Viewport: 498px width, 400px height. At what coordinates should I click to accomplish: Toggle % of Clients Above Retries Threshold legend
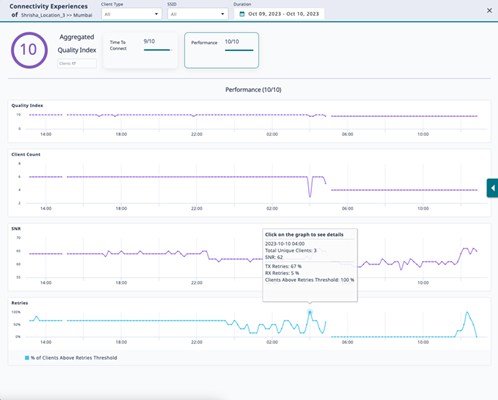pyautogui.click(x=71, y=358)
